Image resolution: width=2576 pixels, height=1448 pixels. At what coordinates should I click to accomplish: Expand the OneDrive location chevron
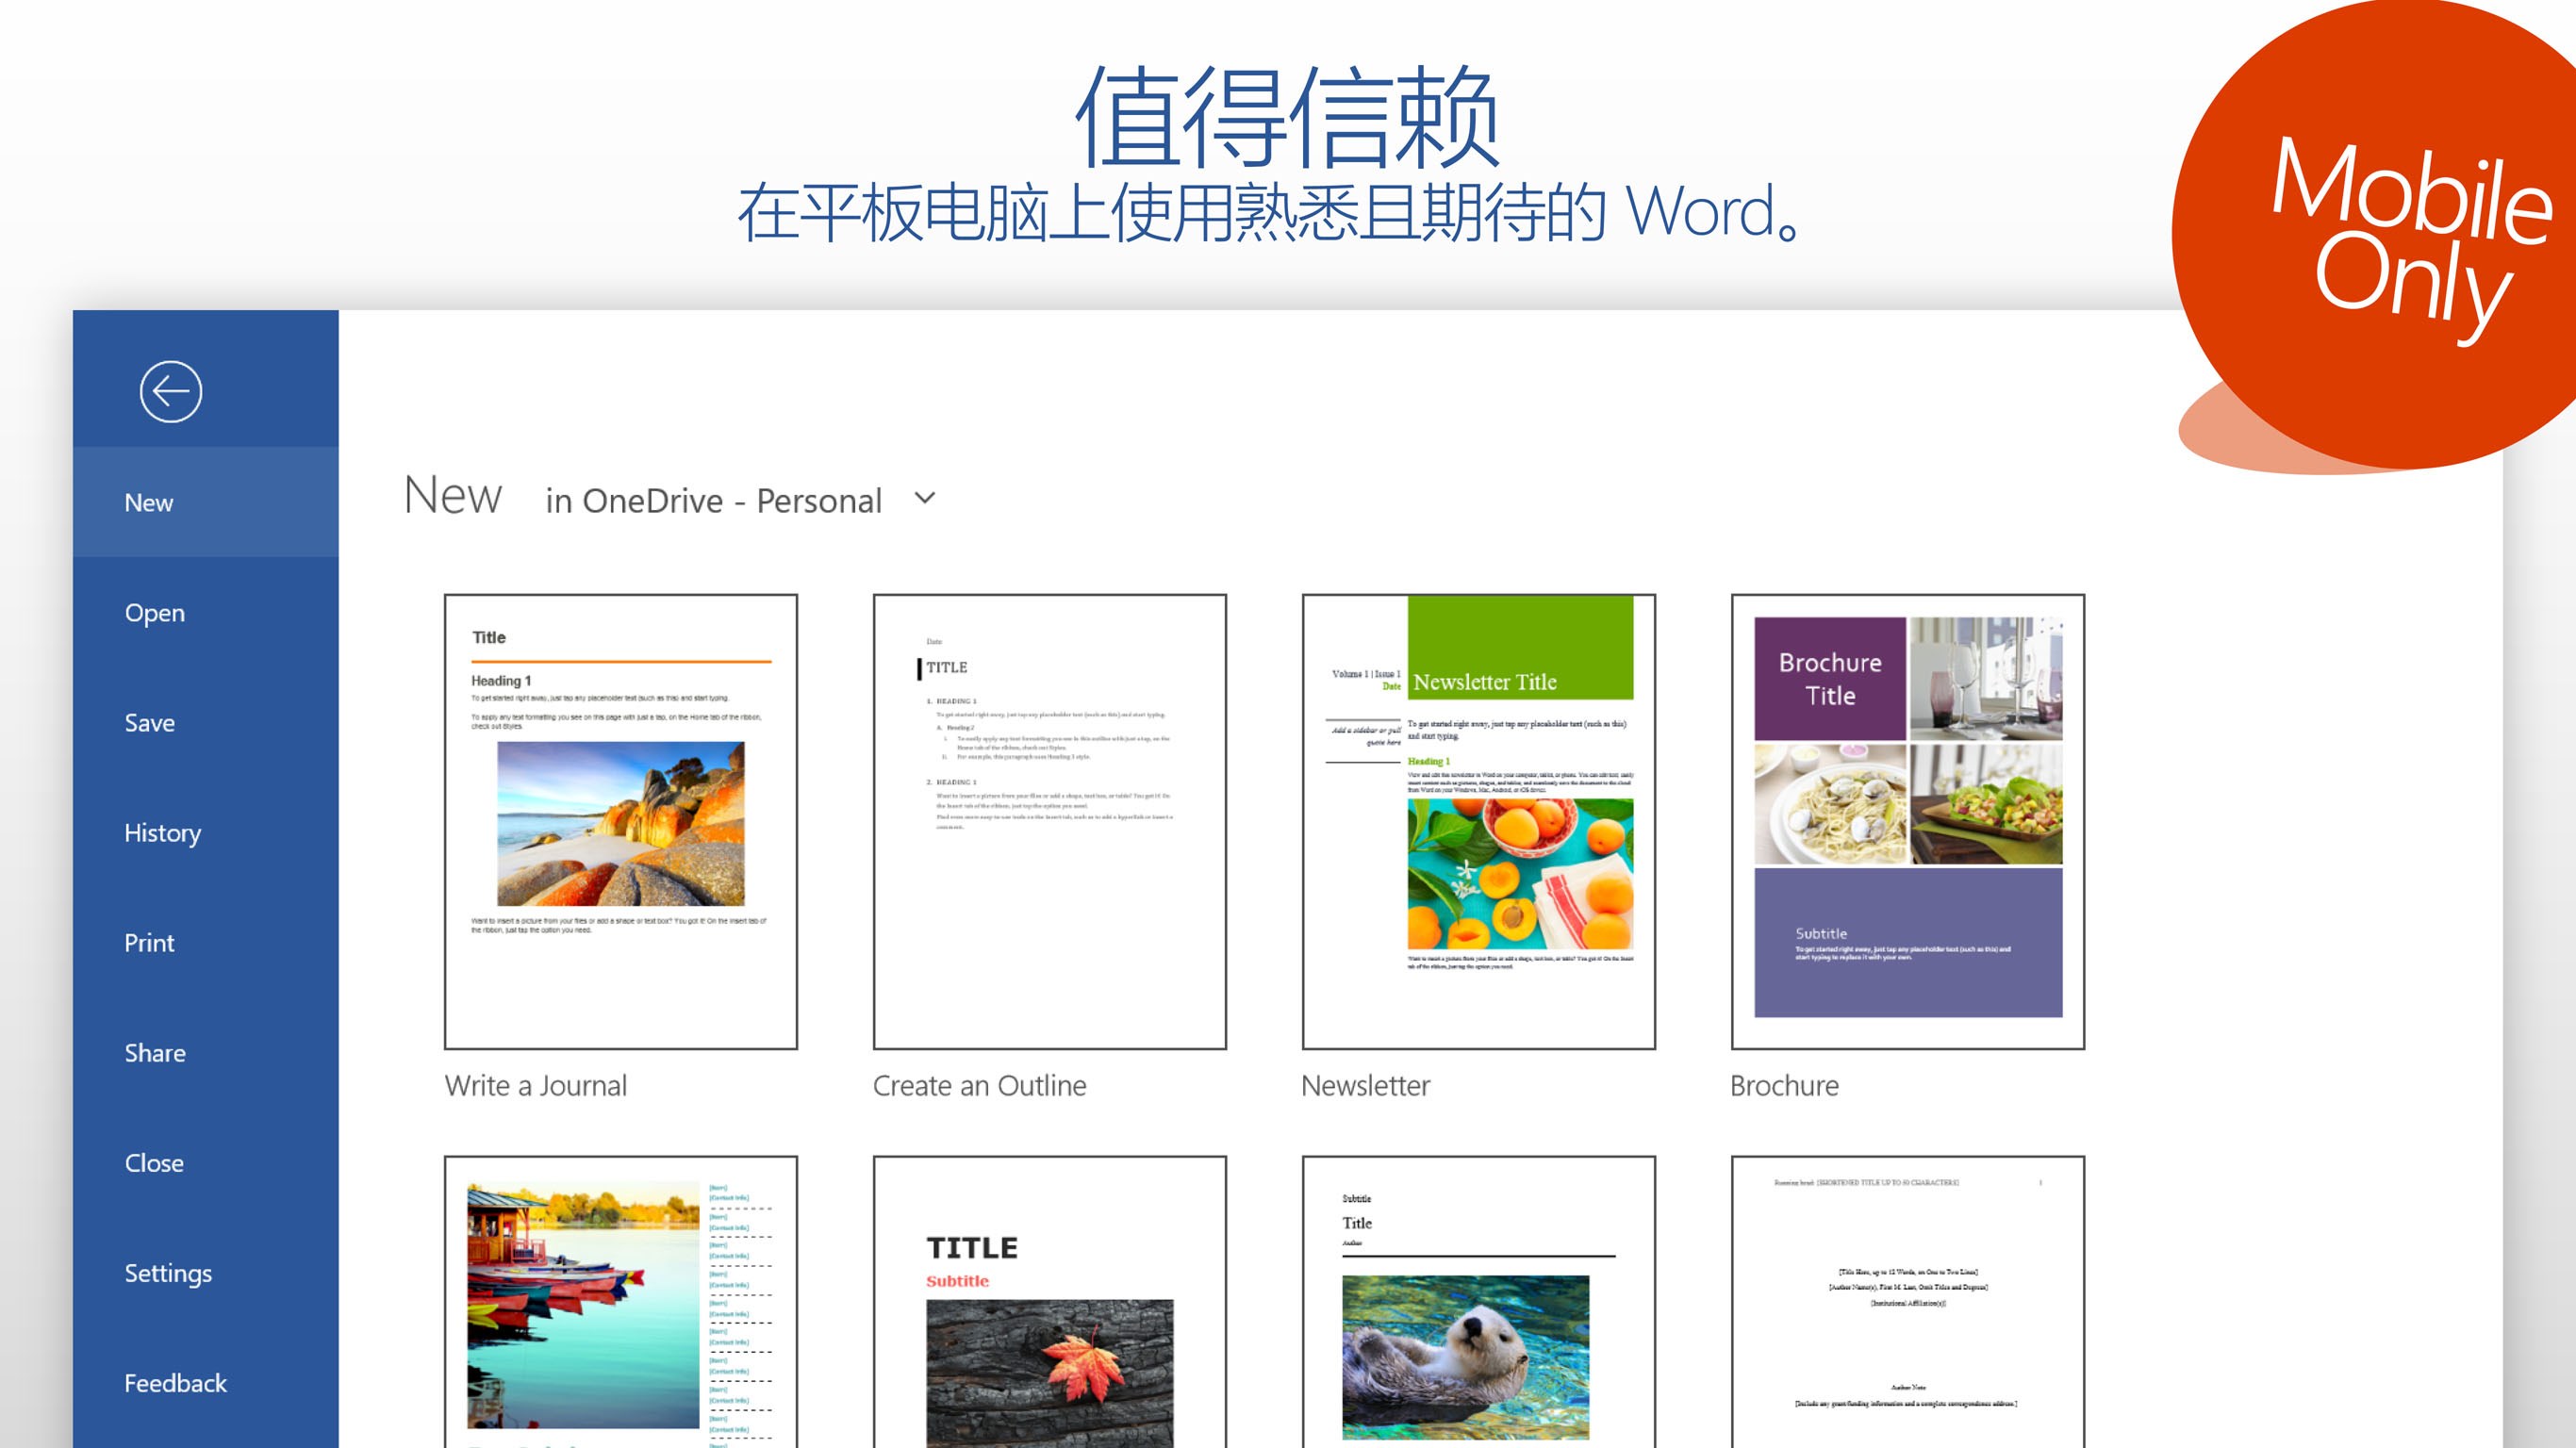coord(925,498)
